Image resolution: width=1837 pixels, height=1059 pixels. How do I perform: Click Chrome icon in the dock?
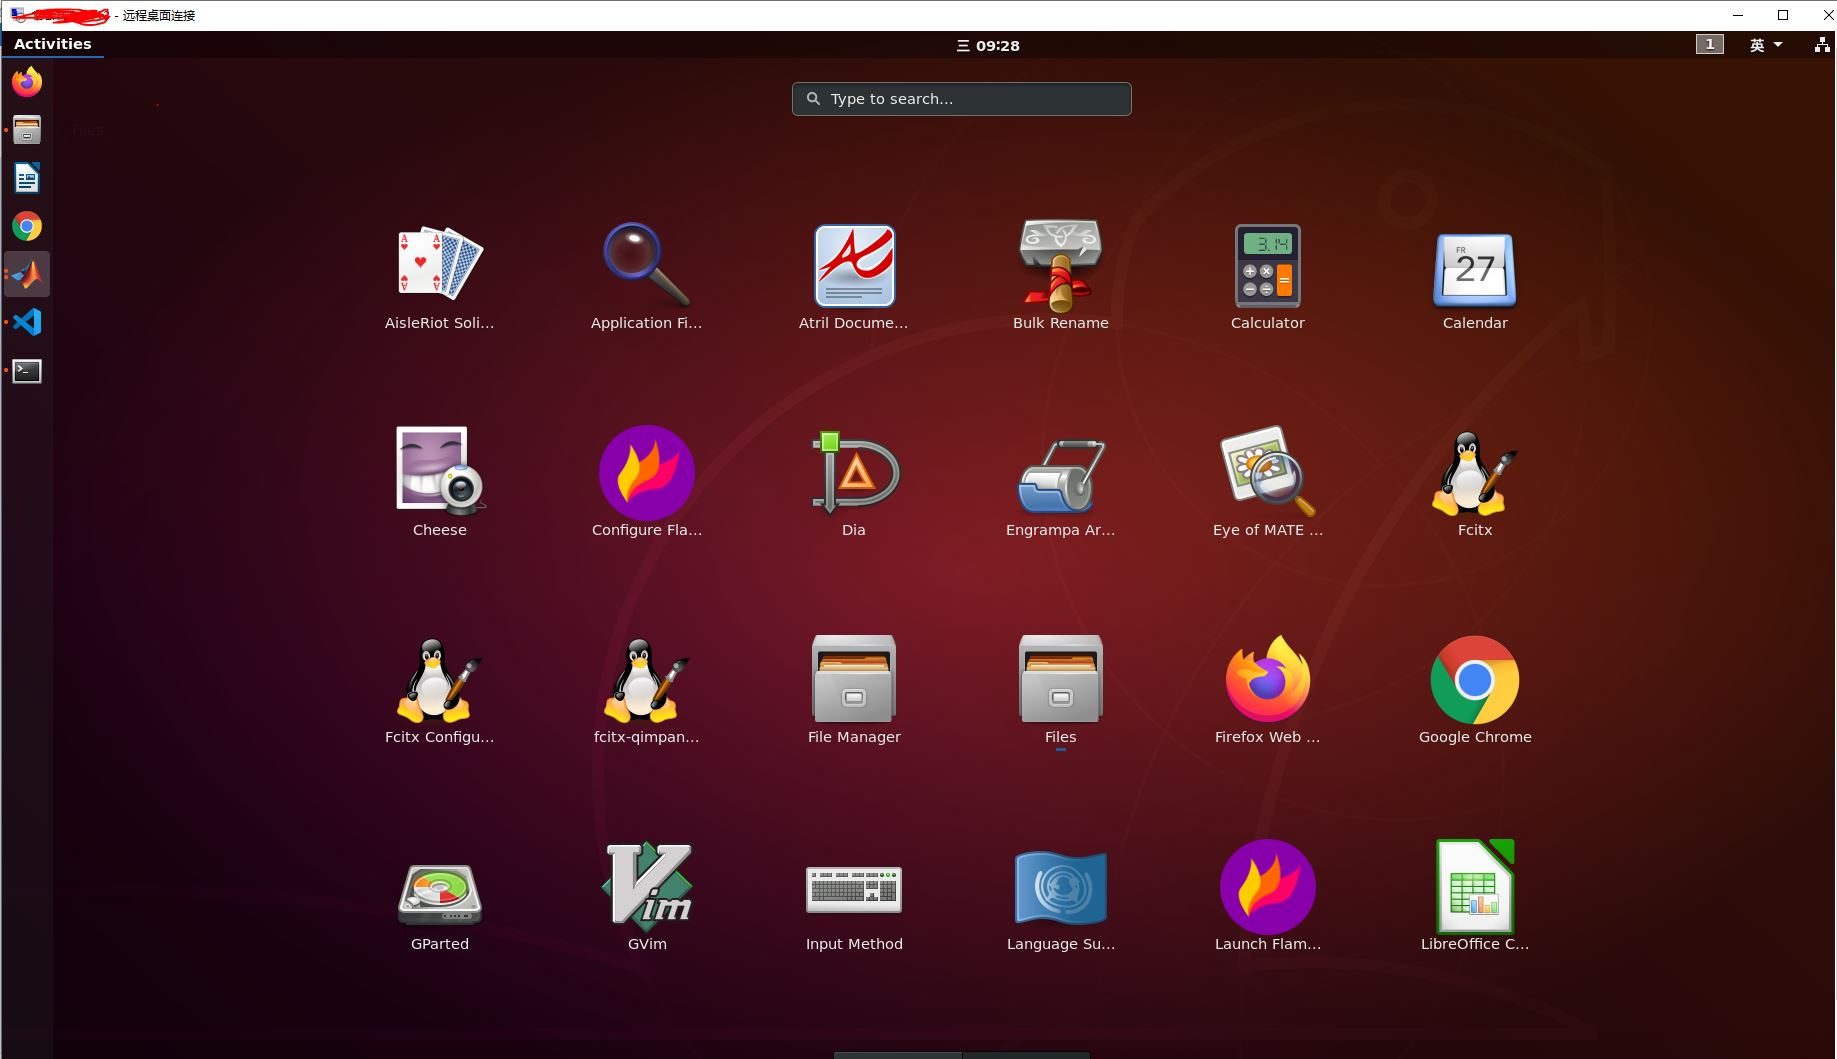tap(27, 226)
